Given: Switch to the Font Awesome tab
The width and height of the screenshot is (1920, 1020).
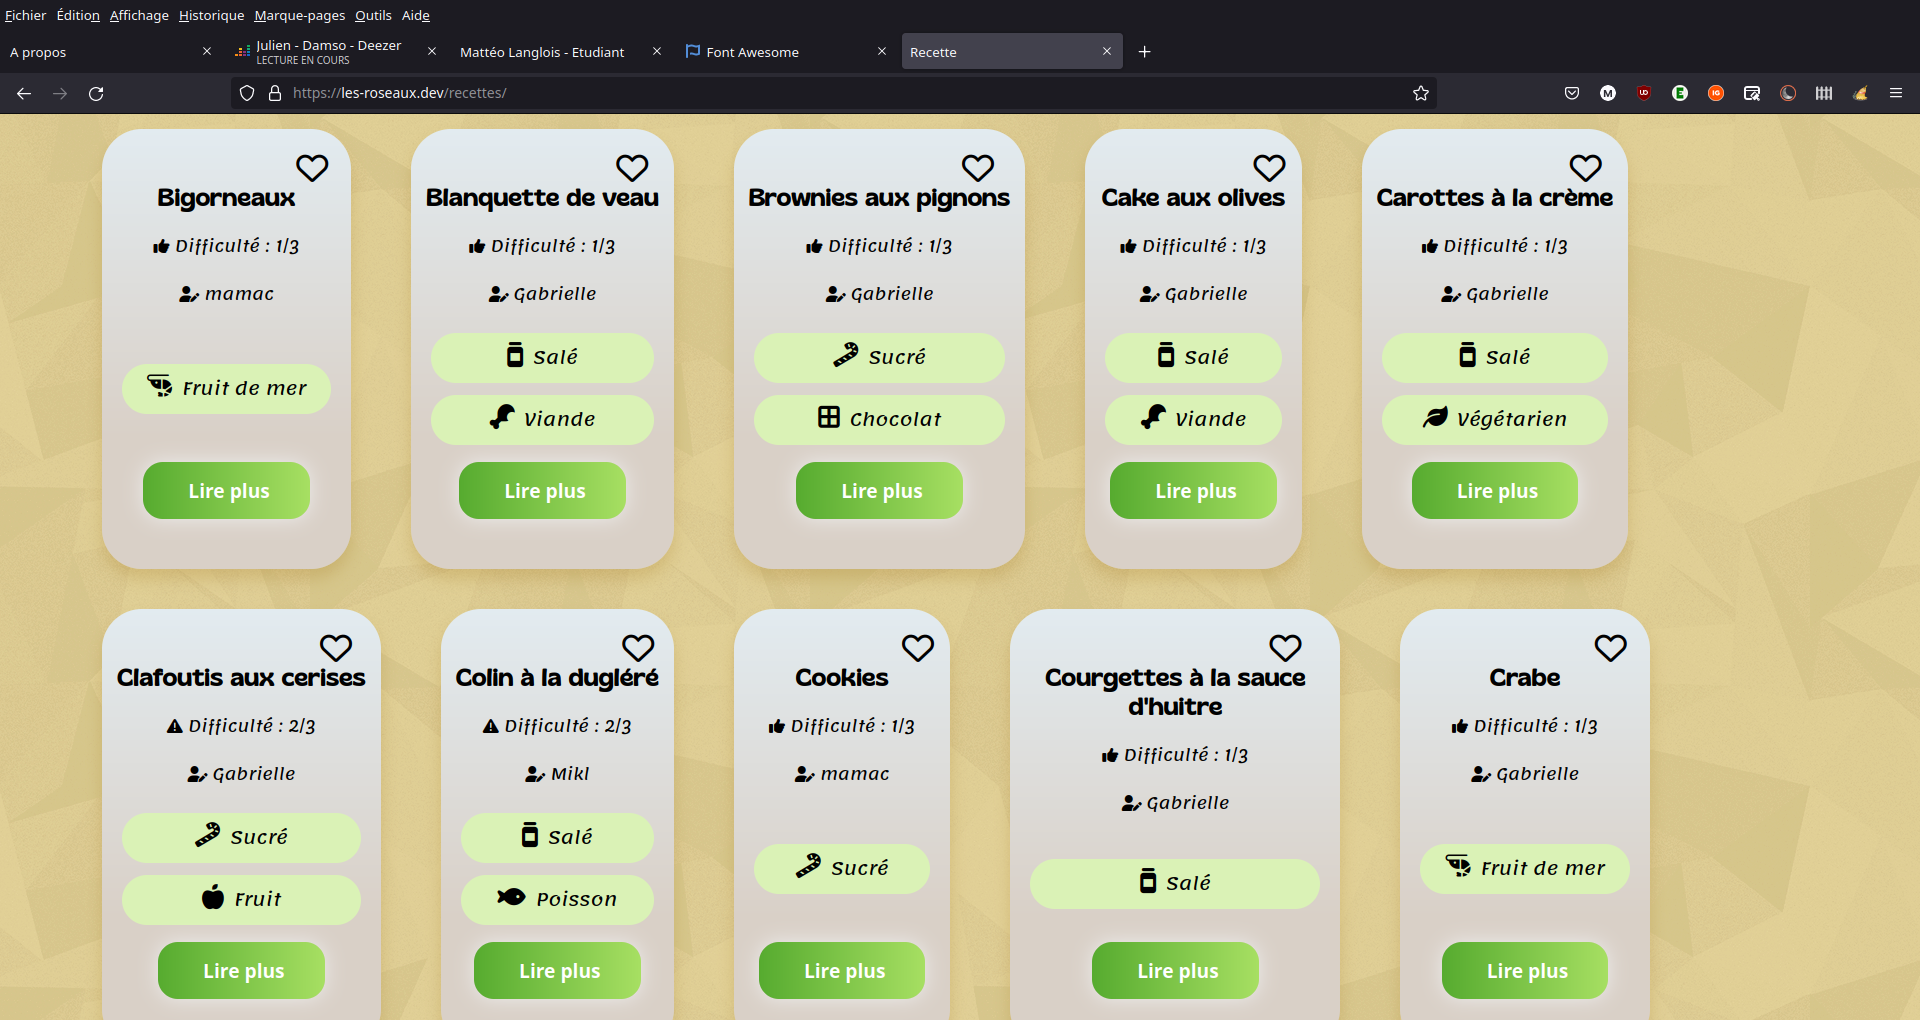Looking at the screenshot, I should (752, 52).
